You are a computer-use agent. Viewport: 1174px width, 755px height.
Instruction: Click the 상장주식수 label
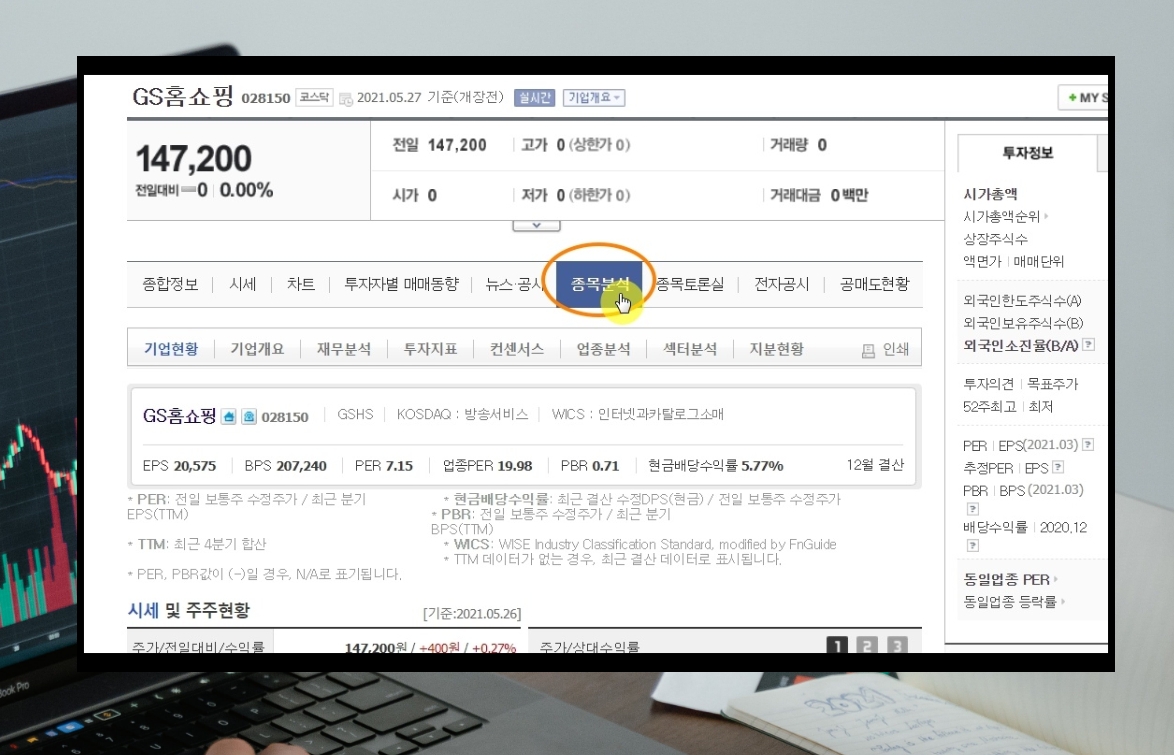coord(995,239)
